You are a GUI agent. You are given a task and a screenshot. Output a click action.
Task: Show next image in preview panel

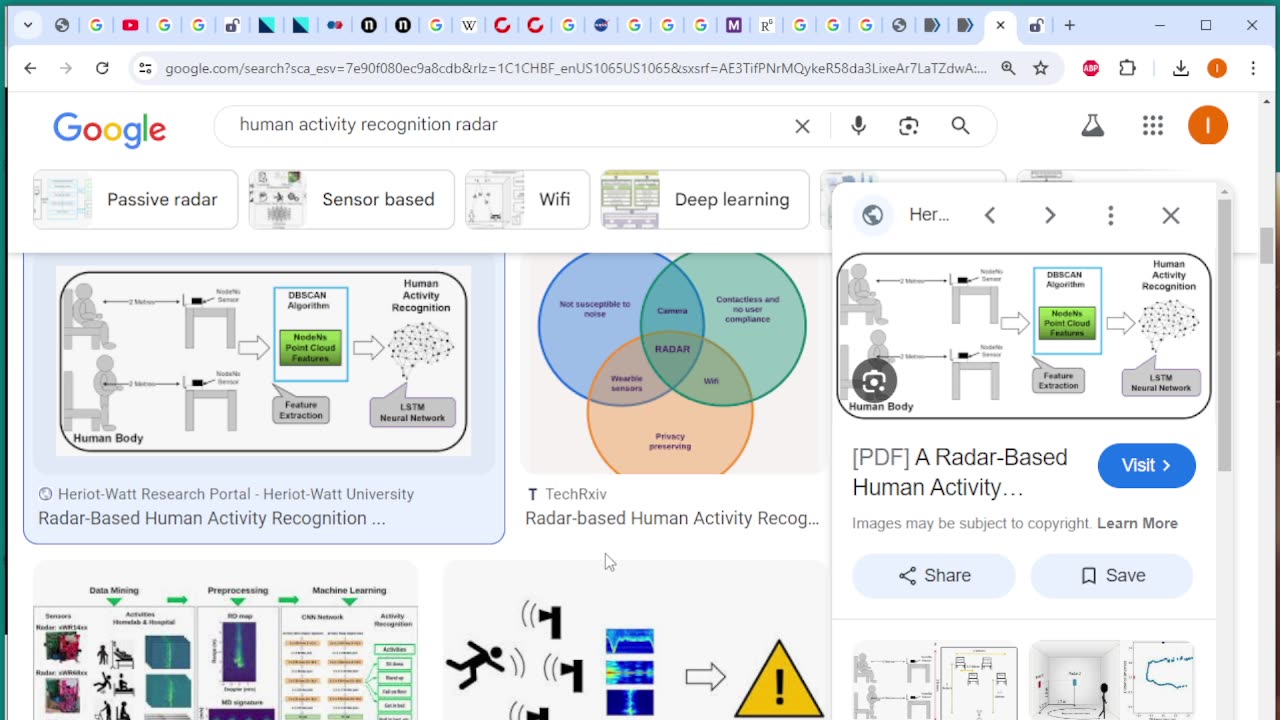(1050, 215)
